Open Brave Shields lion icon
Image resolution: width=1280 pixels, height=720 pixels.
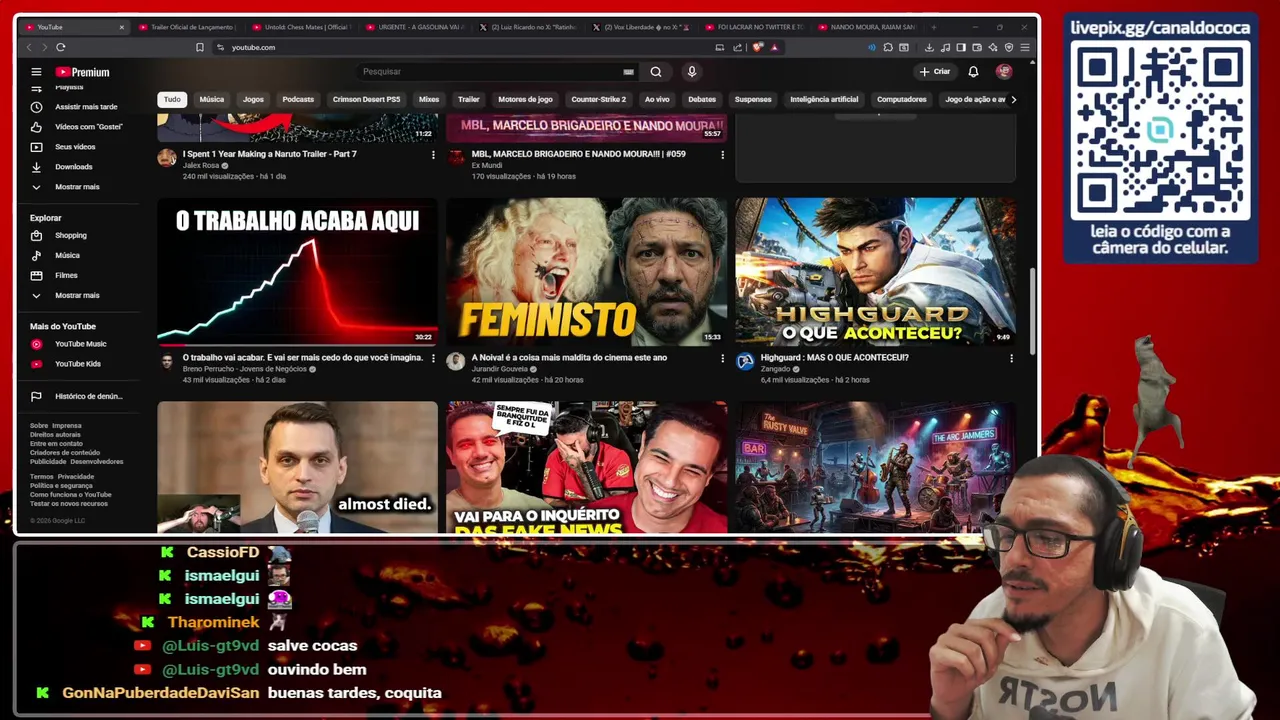pos(758,47)
